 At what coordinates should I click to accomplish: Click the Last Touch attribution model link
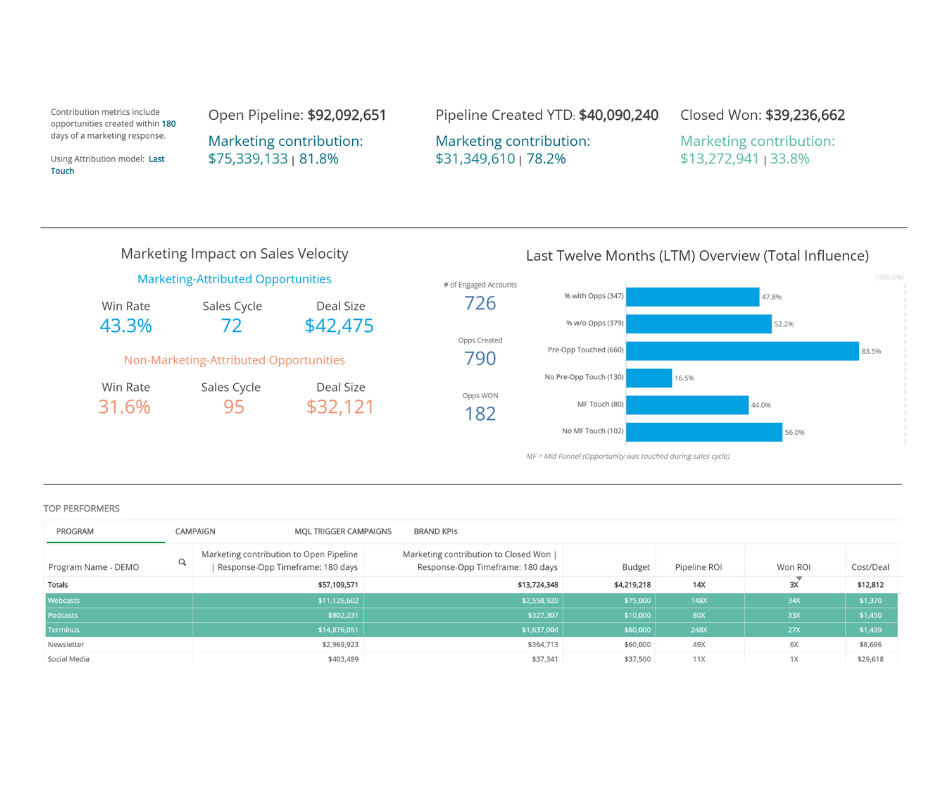tap(108, 165)
